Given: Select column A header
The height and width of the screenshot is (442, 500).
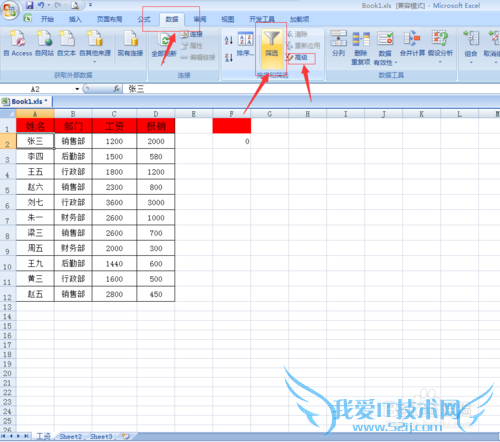Looking at the screenshot, I should tap(35, 114).
